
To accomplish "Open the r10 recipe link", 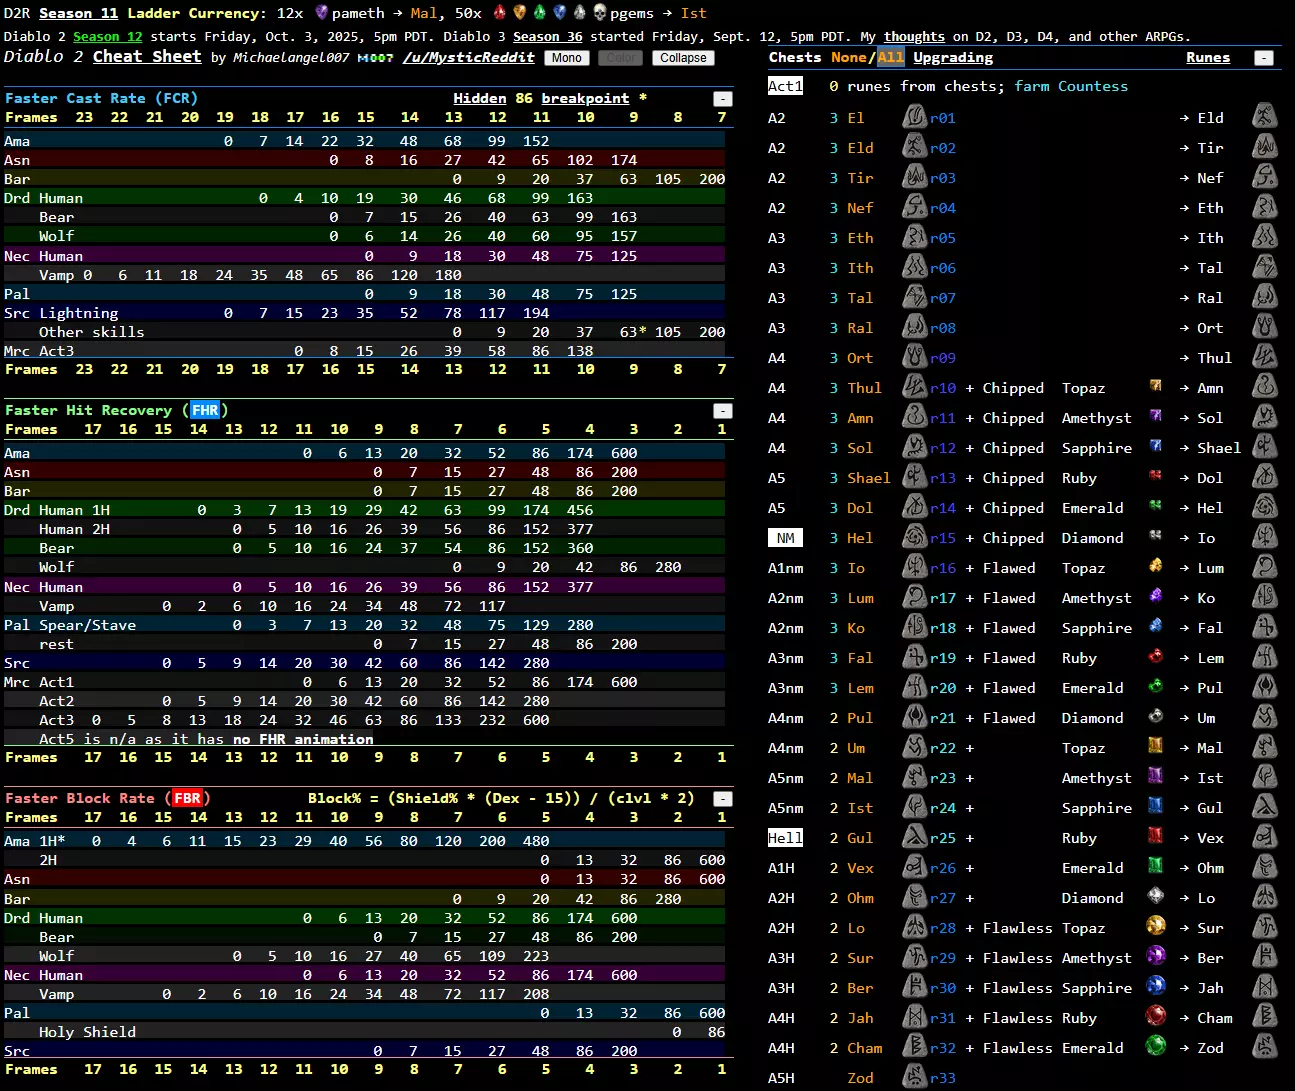I will (943, 388).
